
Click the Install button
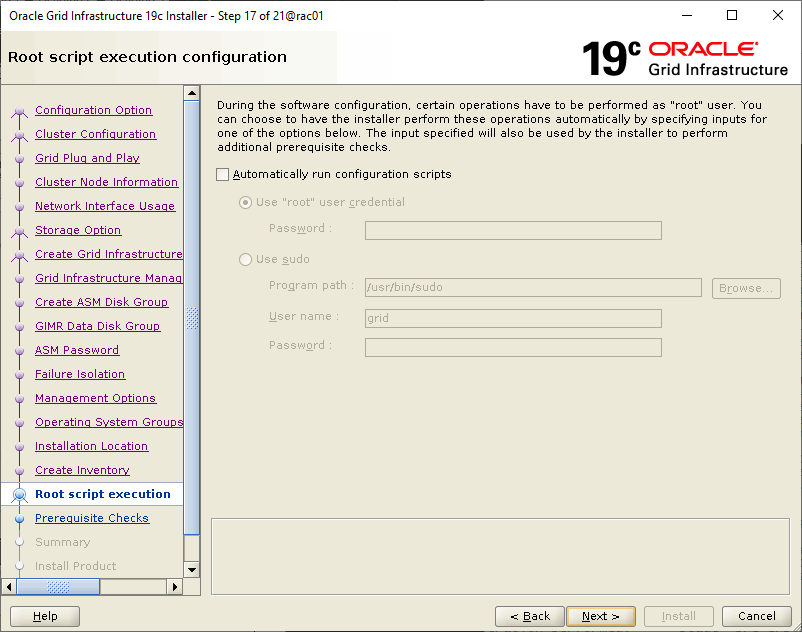pyautogui.click(x=679, y=616)
